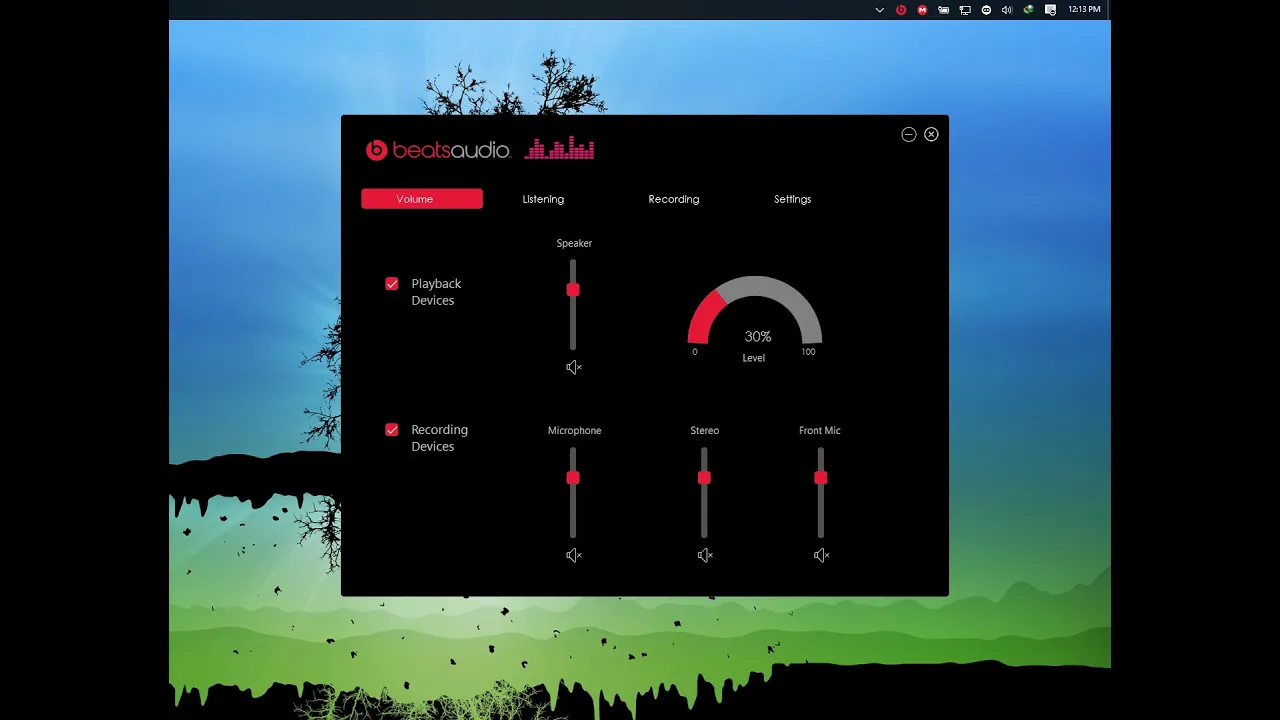Open the Recording tab

tap(674, 199)
